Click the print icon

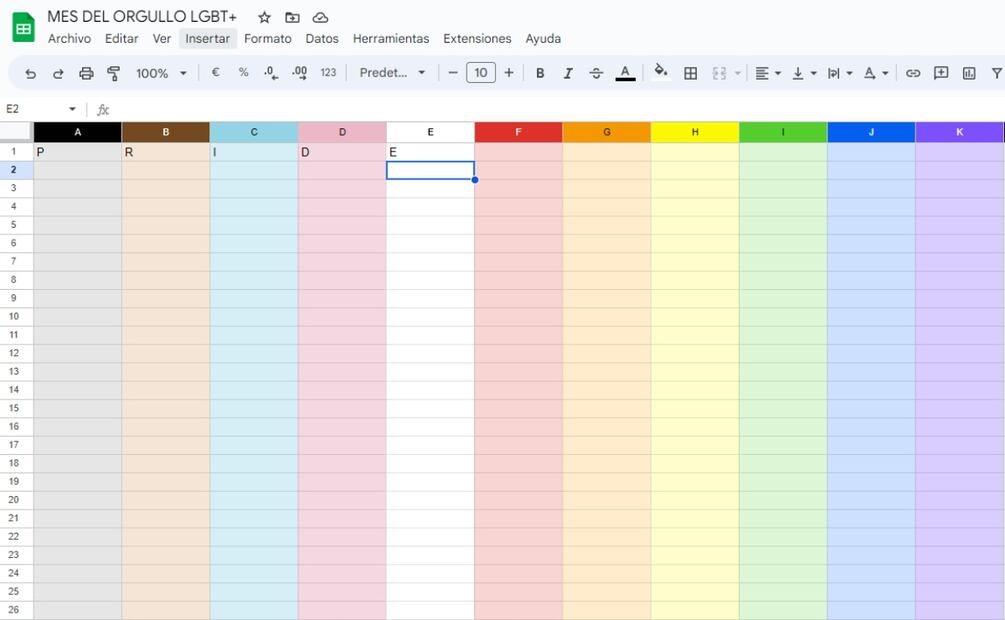(x=86, y=73)
